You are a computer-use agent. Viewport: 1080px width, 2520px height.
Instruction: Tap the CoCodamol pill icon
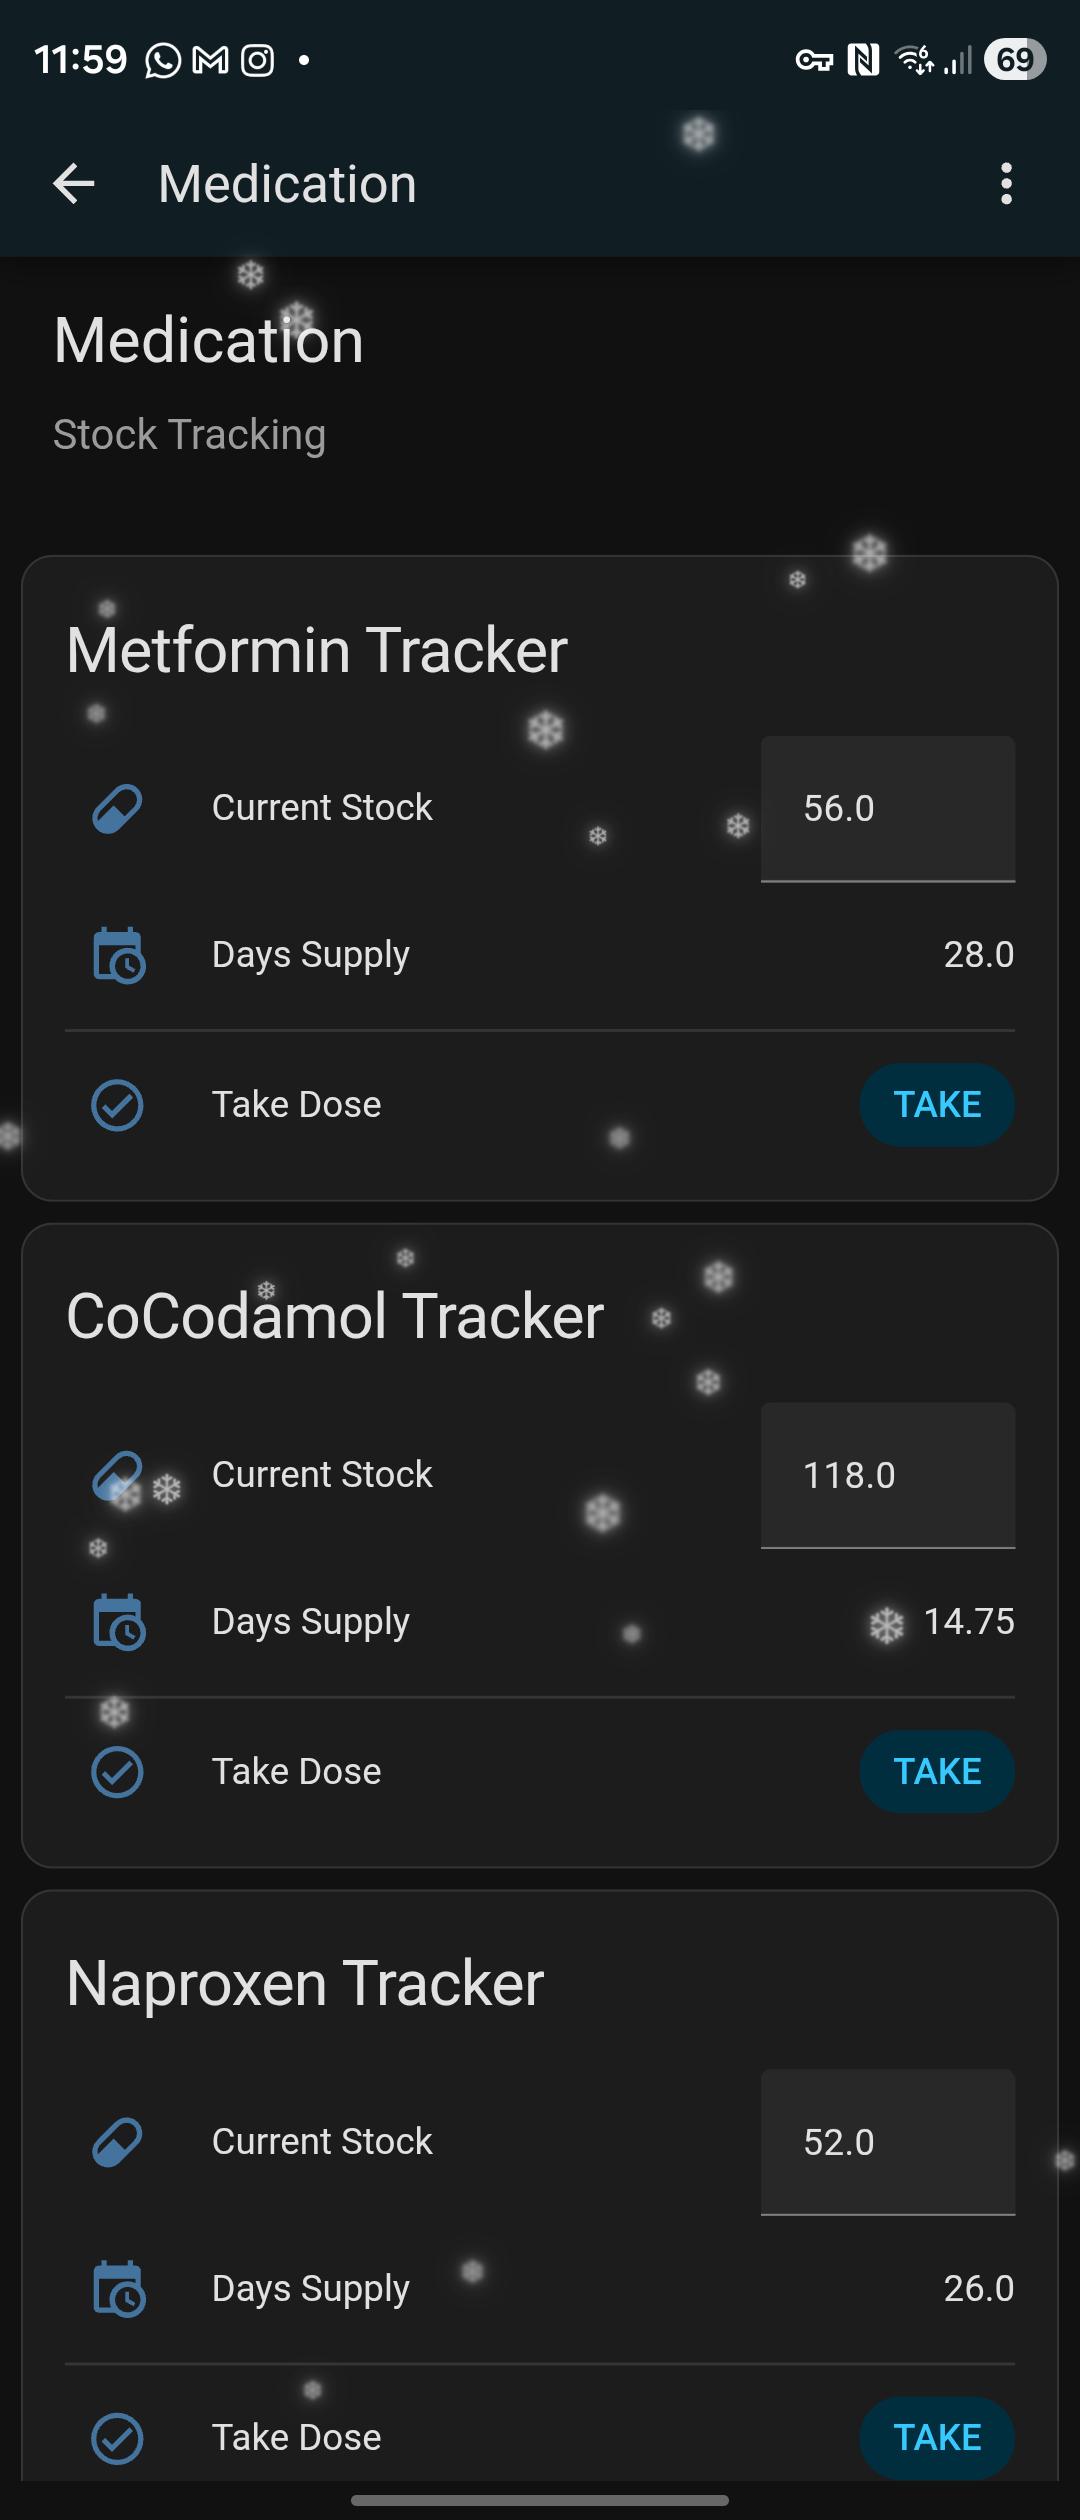coord(117,1475)
